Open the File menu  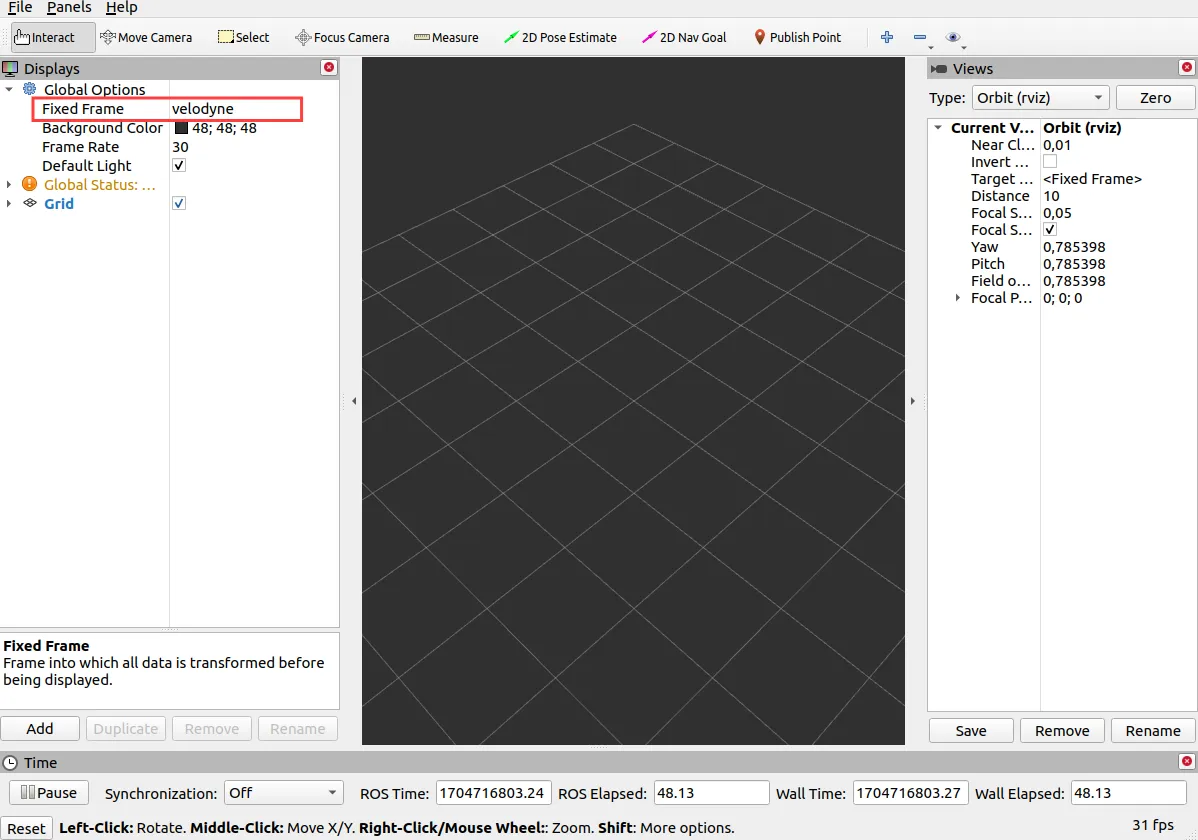[x=20, y=8]
